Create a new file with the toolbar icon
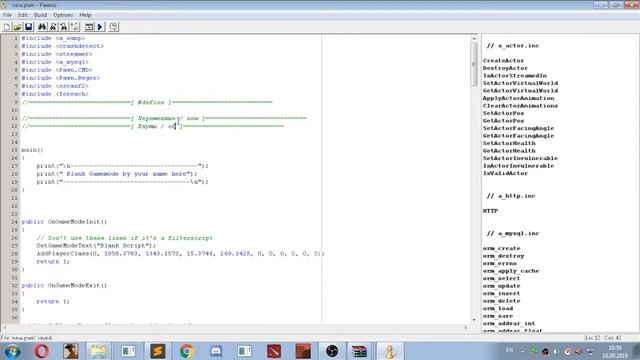Image resolution: width=640 pixels, height=360 pixels. click(7, 27)
